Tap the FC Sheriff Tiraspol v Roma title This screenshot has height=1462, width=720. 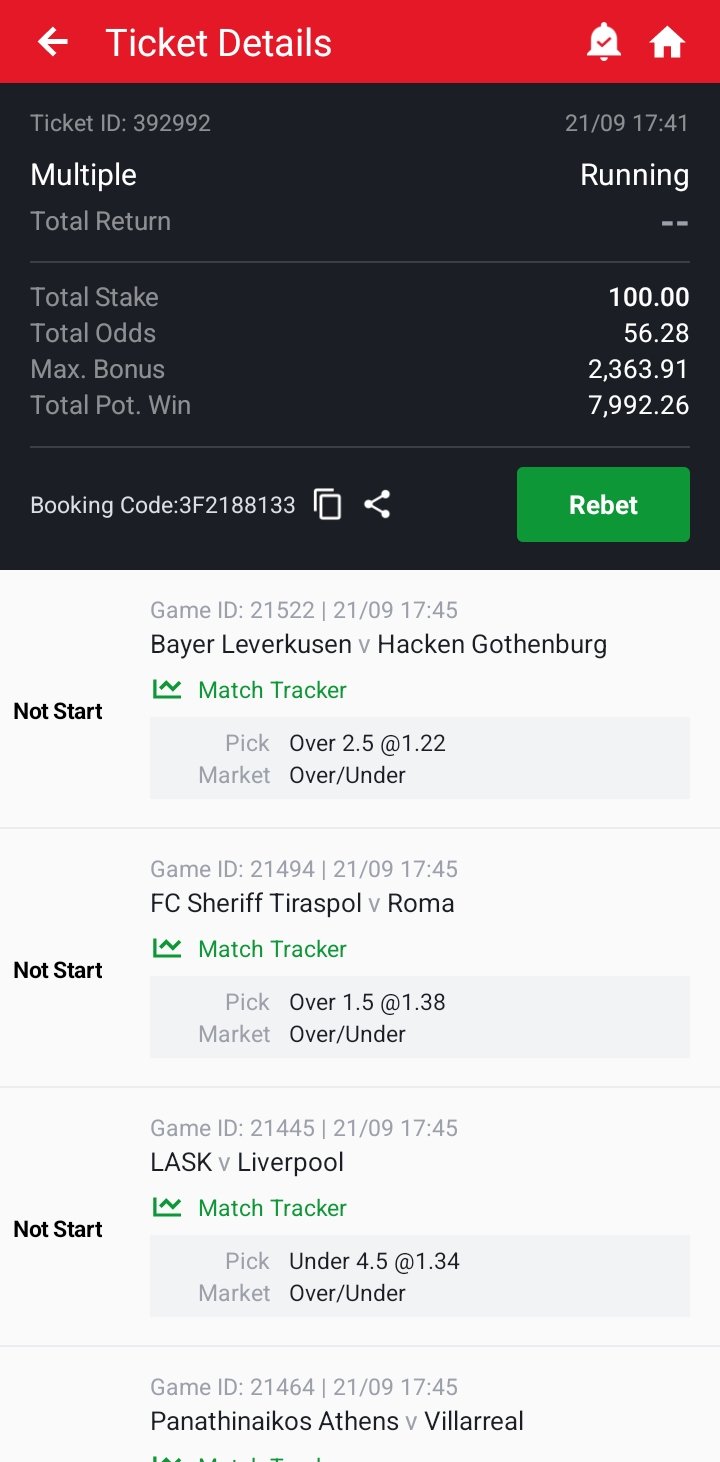[302, 903]
